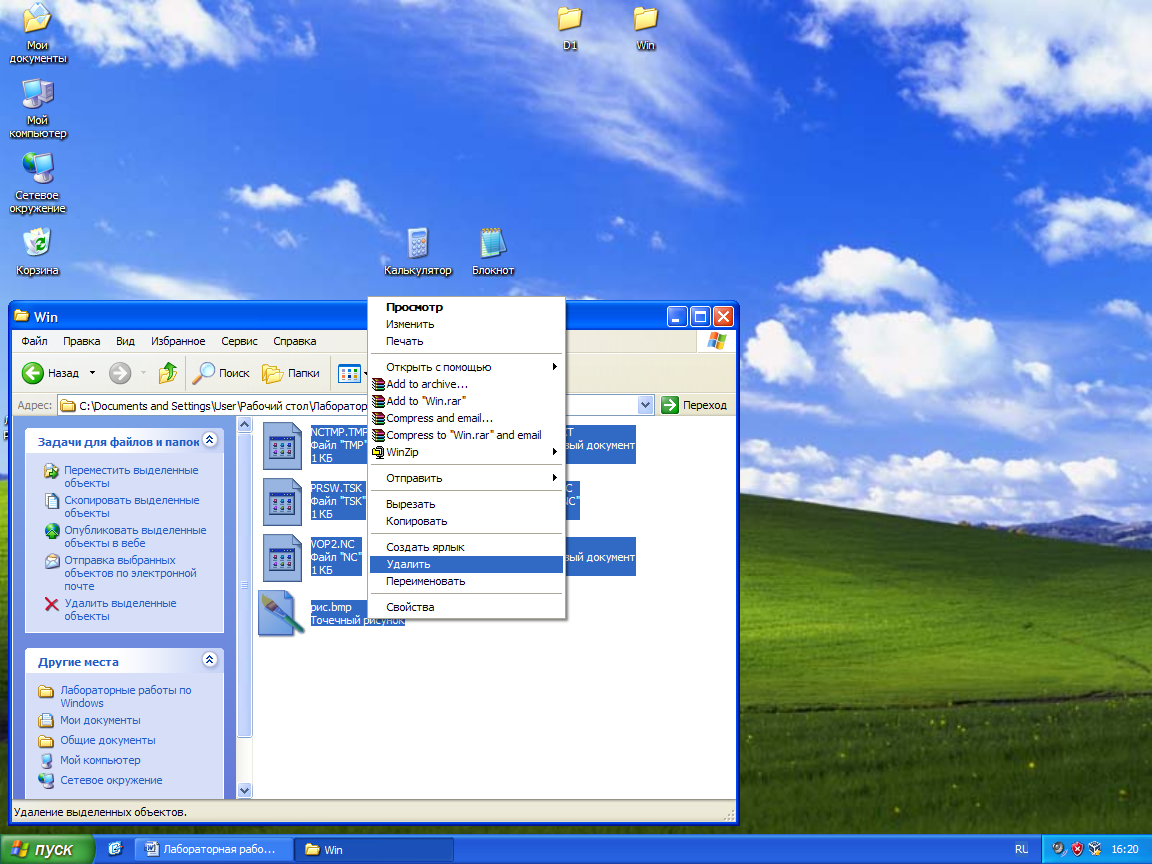Image resolution: width=1152 pixels, height=864 pixels.
Task: Choose Add to archive... in context menu
Action: 466,384
